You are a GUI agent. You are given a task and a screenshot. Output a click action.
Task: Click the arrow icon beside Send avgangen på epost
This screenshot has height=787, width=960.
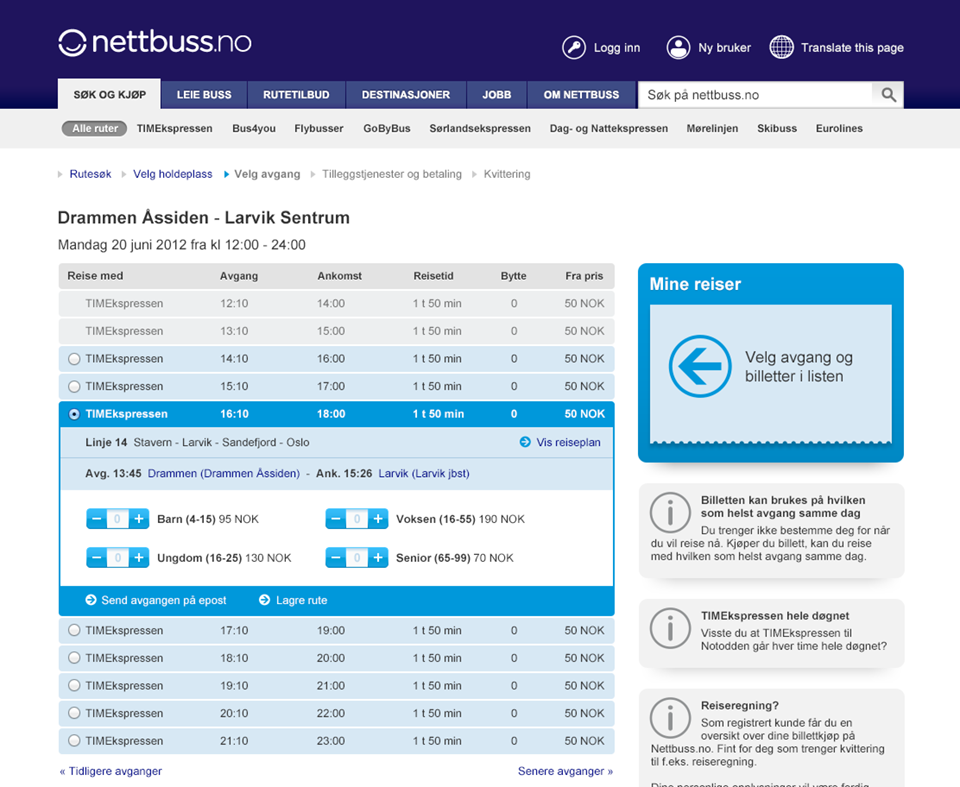(91, 600)
